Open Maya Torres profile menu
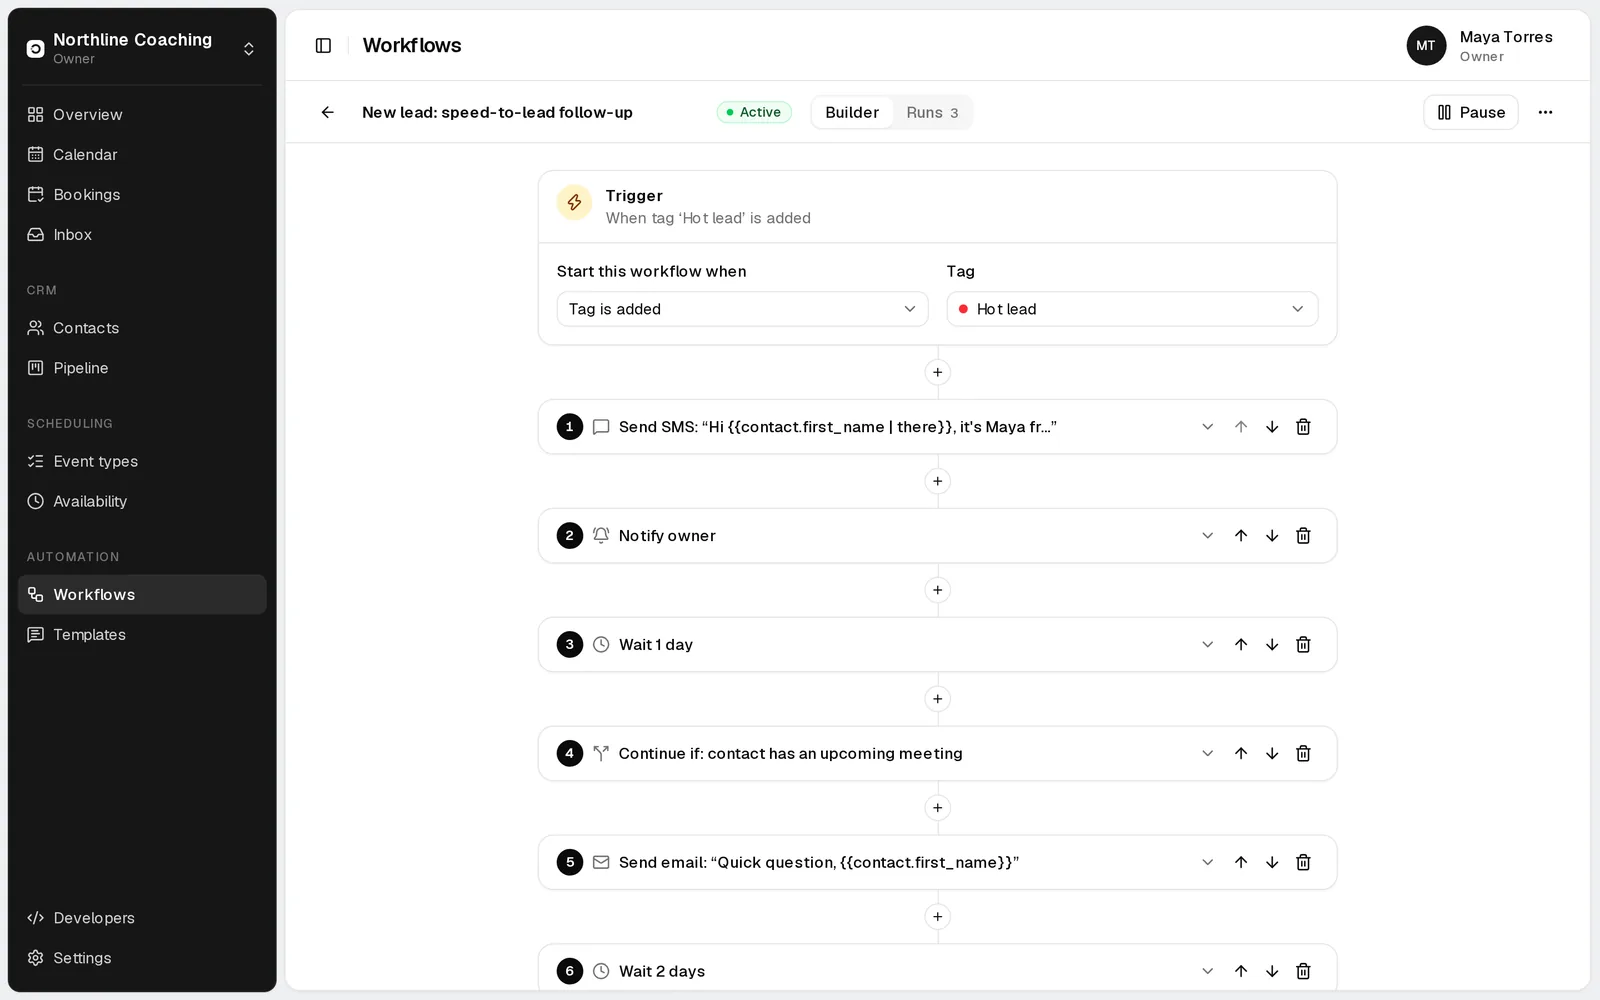 coord(1480,46)
